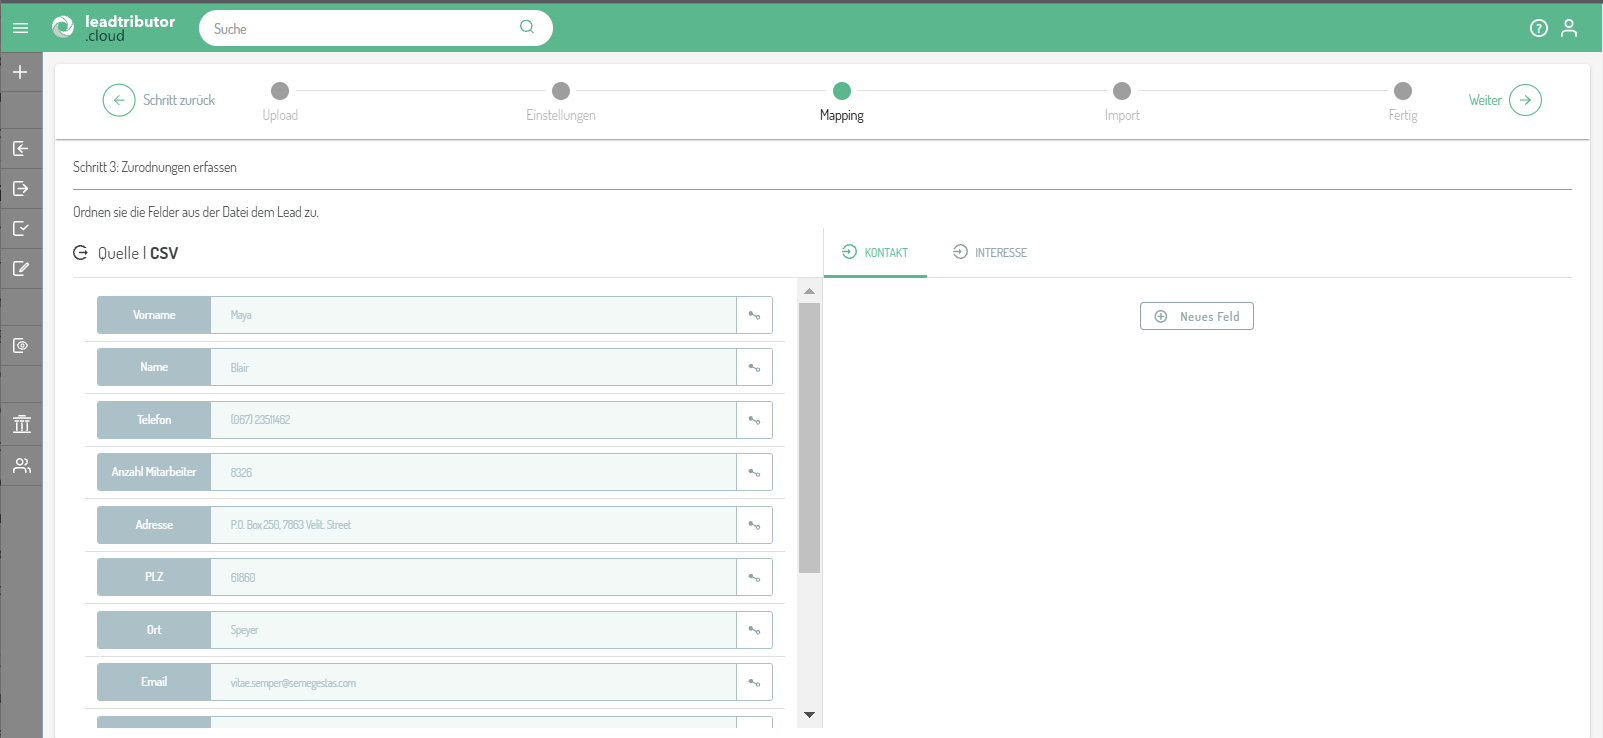Open the help question mark icon
The image size is (1603, 738).
tap(1538, 28)
